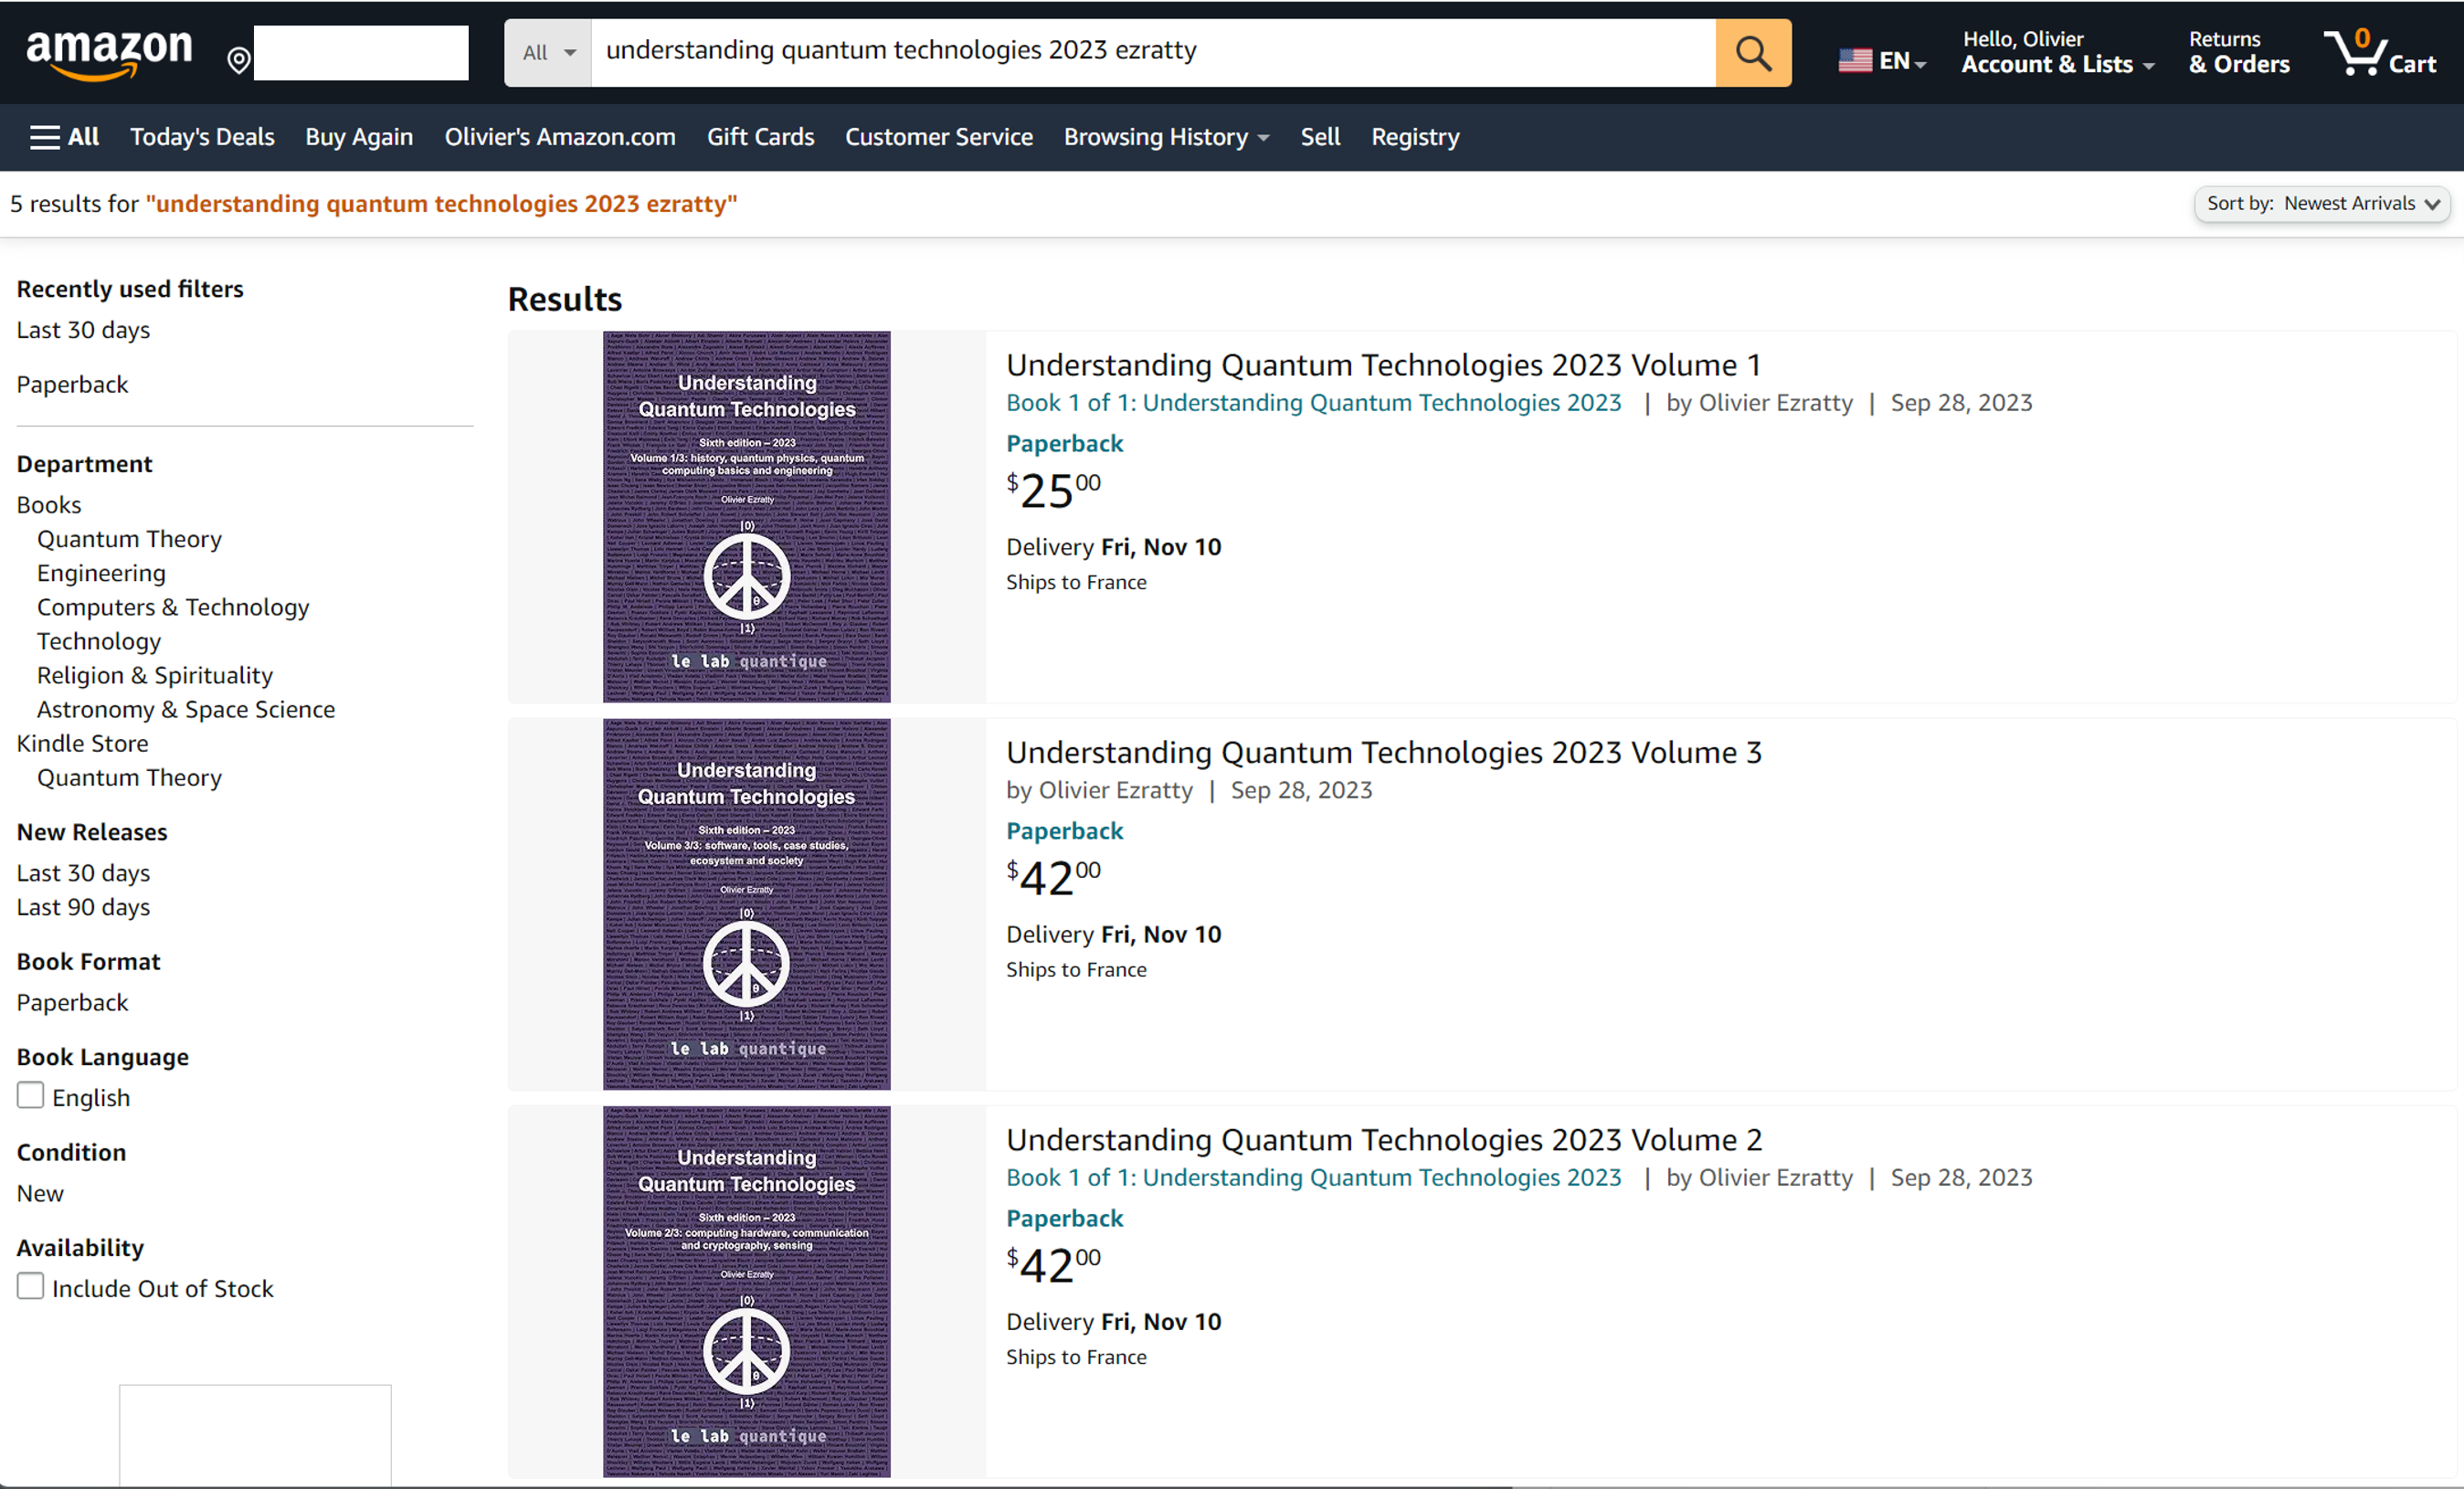This screenshot has height=1489, width=2464.
Task: Select Last 30 days under New Releases
Action: (x=83, y=873)
